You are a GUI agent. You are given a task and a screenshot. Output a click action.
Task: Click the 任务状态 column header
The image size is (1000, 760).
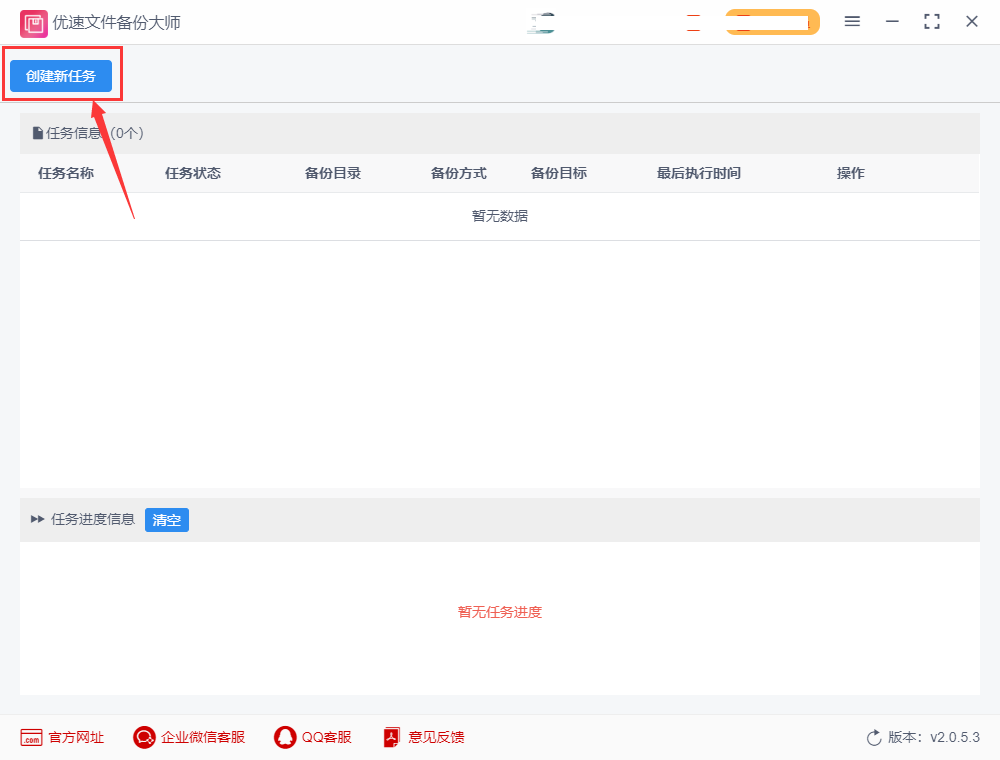pos(193,173)
